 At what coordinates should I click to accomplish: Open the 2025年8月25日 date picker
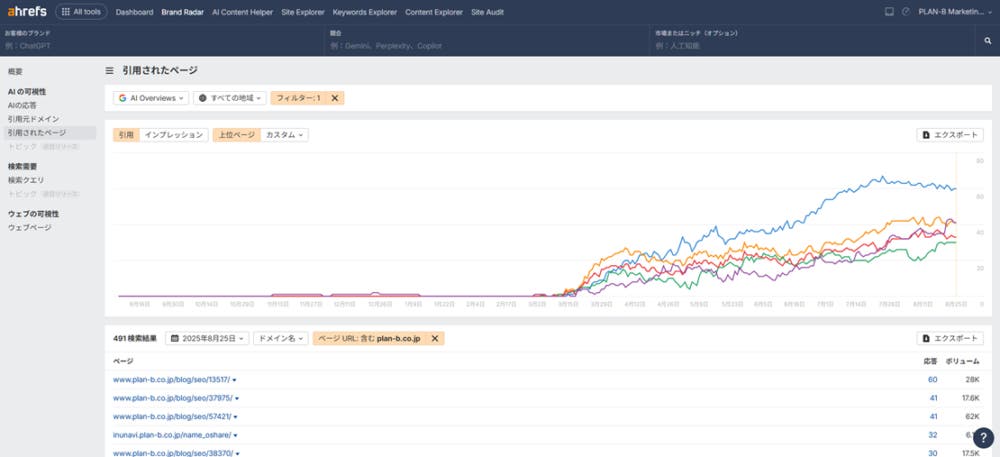(x=207, y=339)
